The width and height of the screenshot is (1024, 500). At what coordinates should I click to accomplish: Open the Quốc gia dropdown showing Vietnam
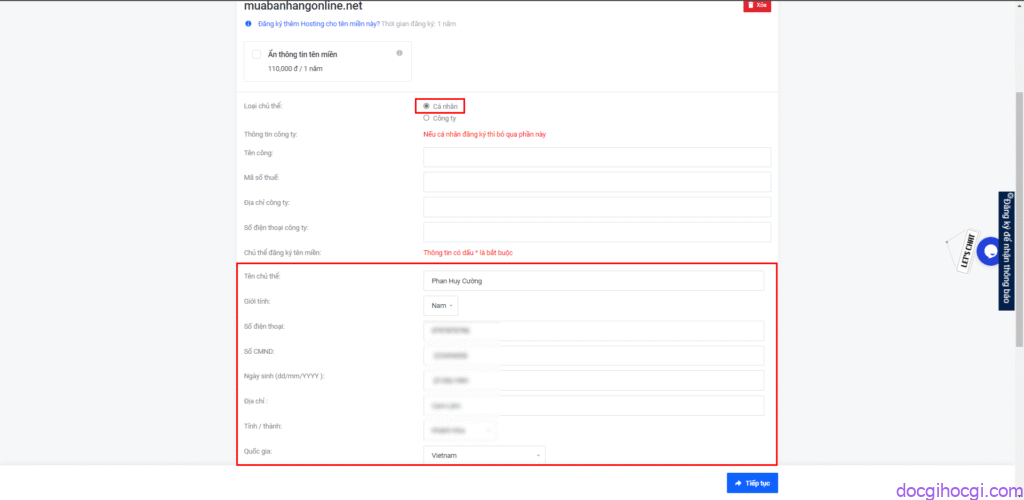coord(484,455)
